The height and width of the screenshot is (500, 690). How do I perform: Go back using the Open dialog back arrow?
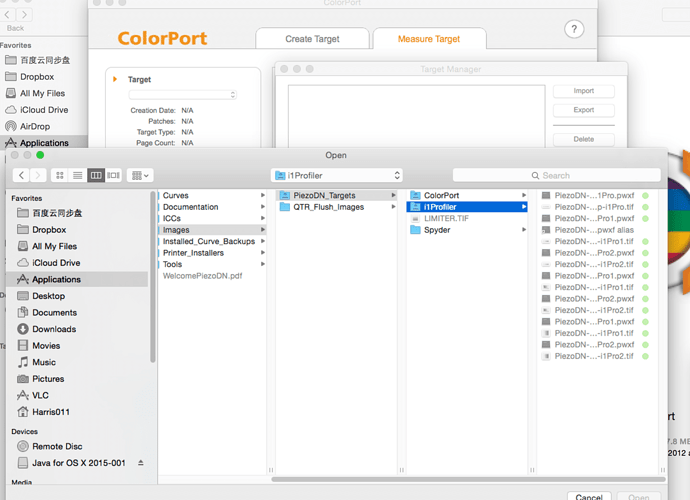(x=23, y=176)
